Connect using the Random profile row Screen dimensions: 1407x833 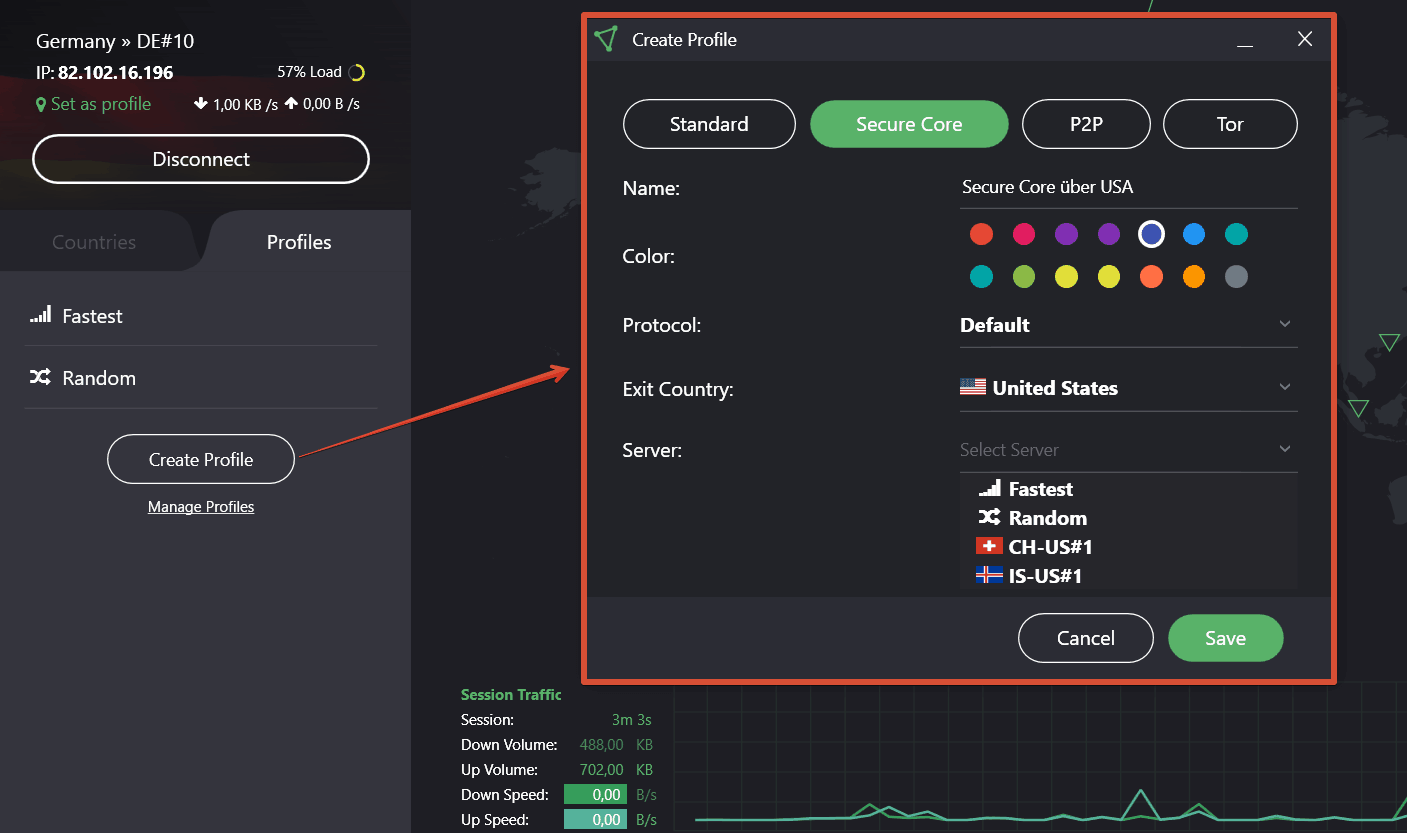(x=201, y=378)
